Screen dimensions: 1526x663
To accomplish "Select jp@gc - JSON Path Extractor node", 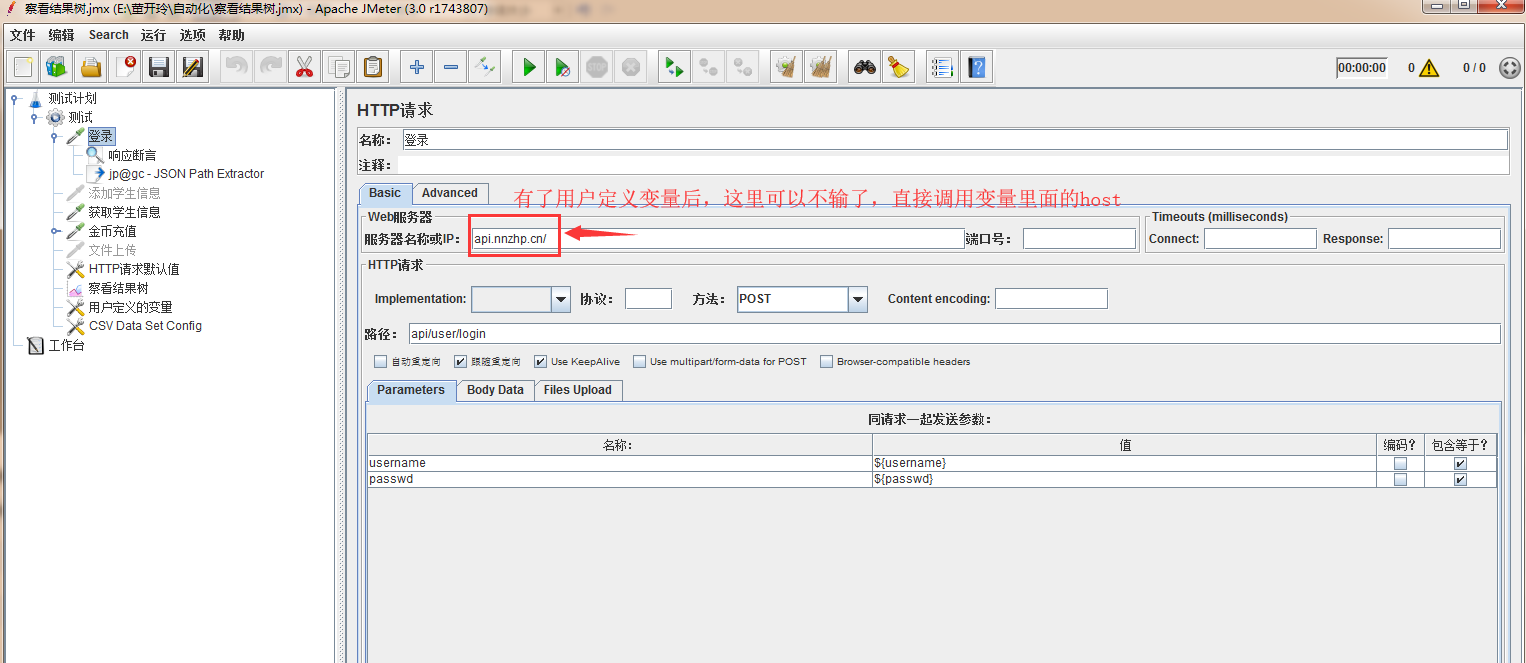I will click(186, 174).
